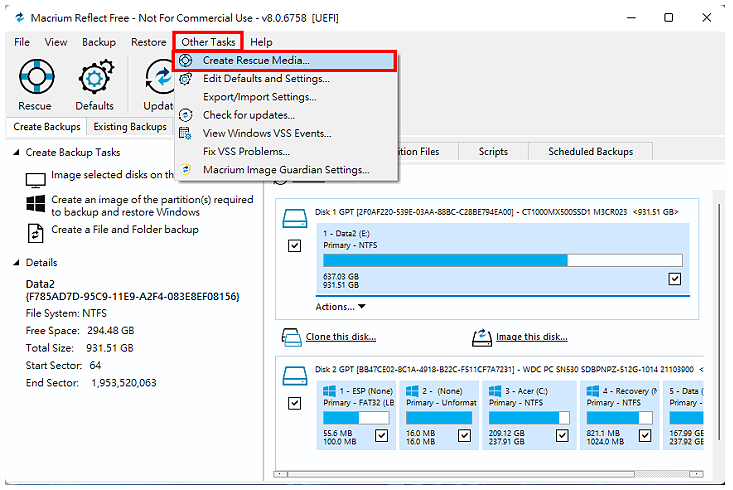
Task: Click the Edit Defaults and Settings gear icon
Action: tap(186, 79)
